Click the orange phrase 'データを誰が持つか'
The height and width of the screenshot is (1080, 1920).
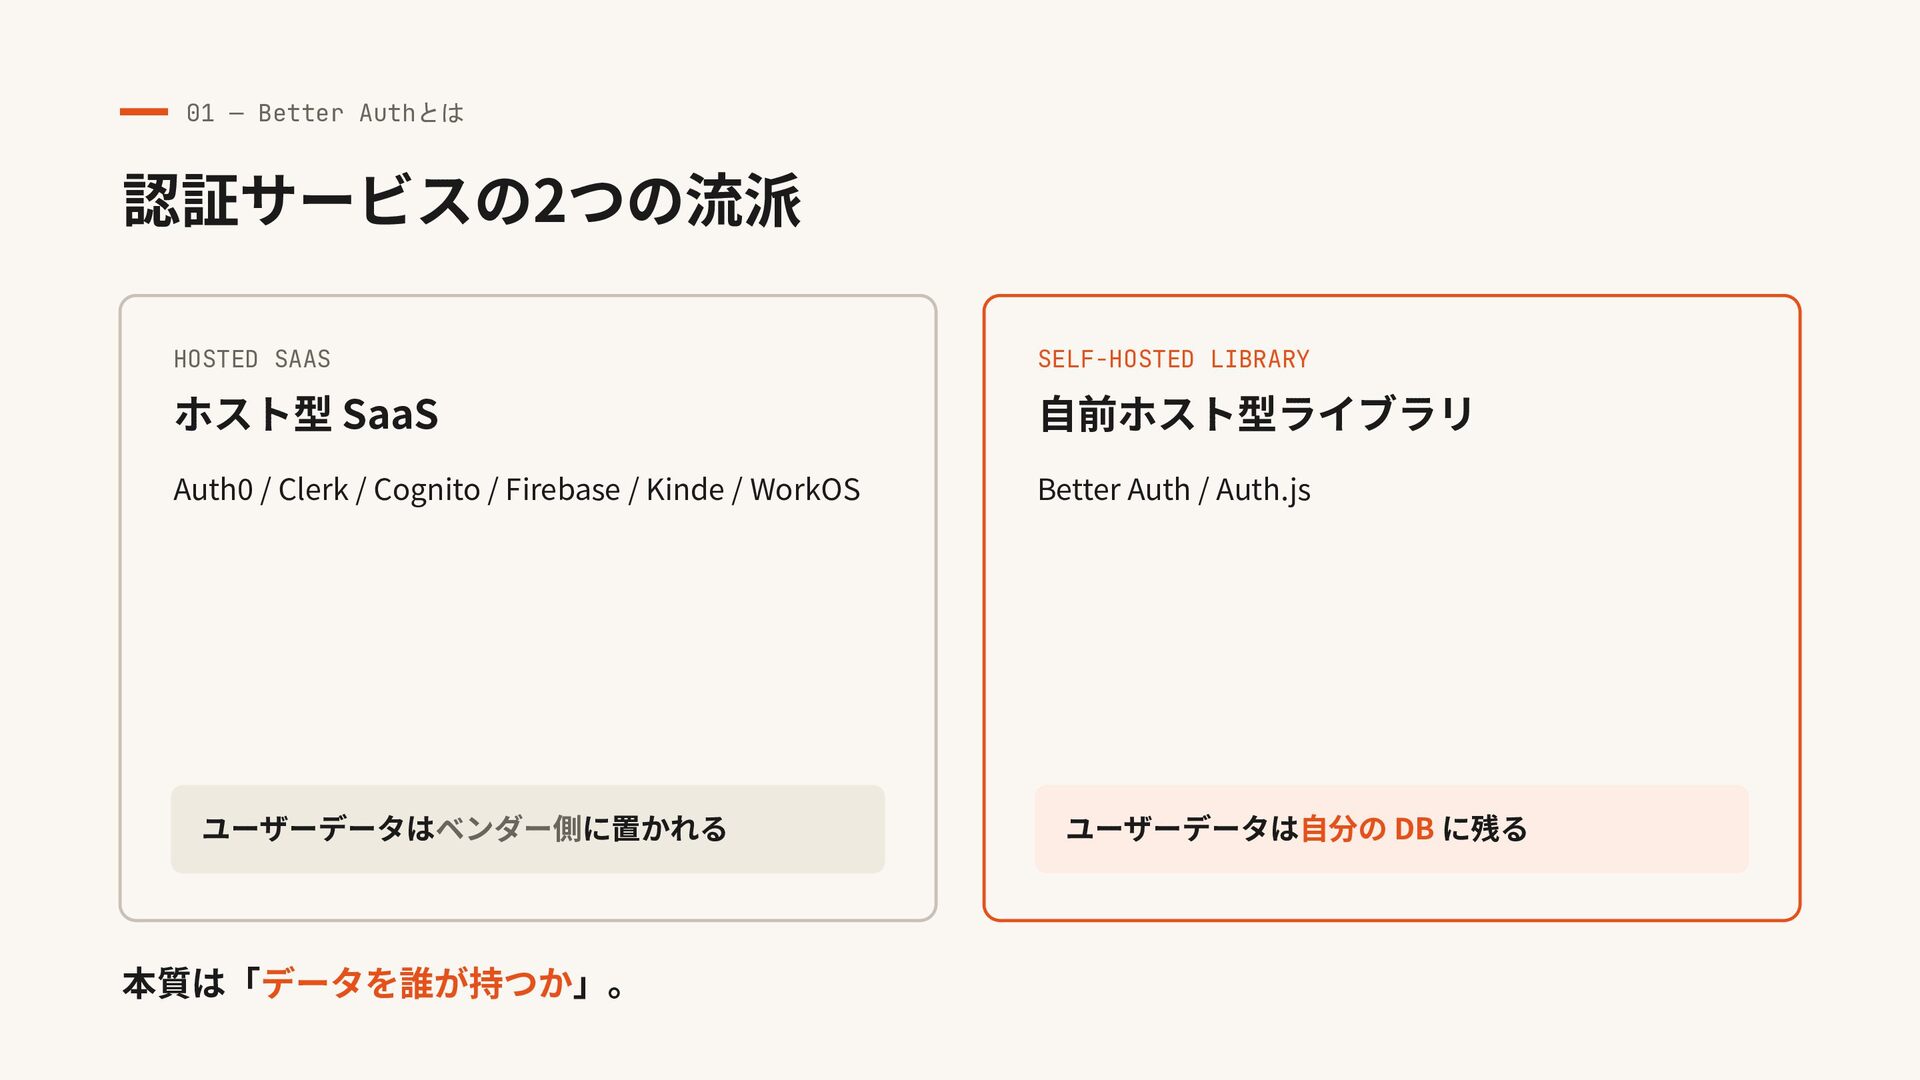click(417, 984)
